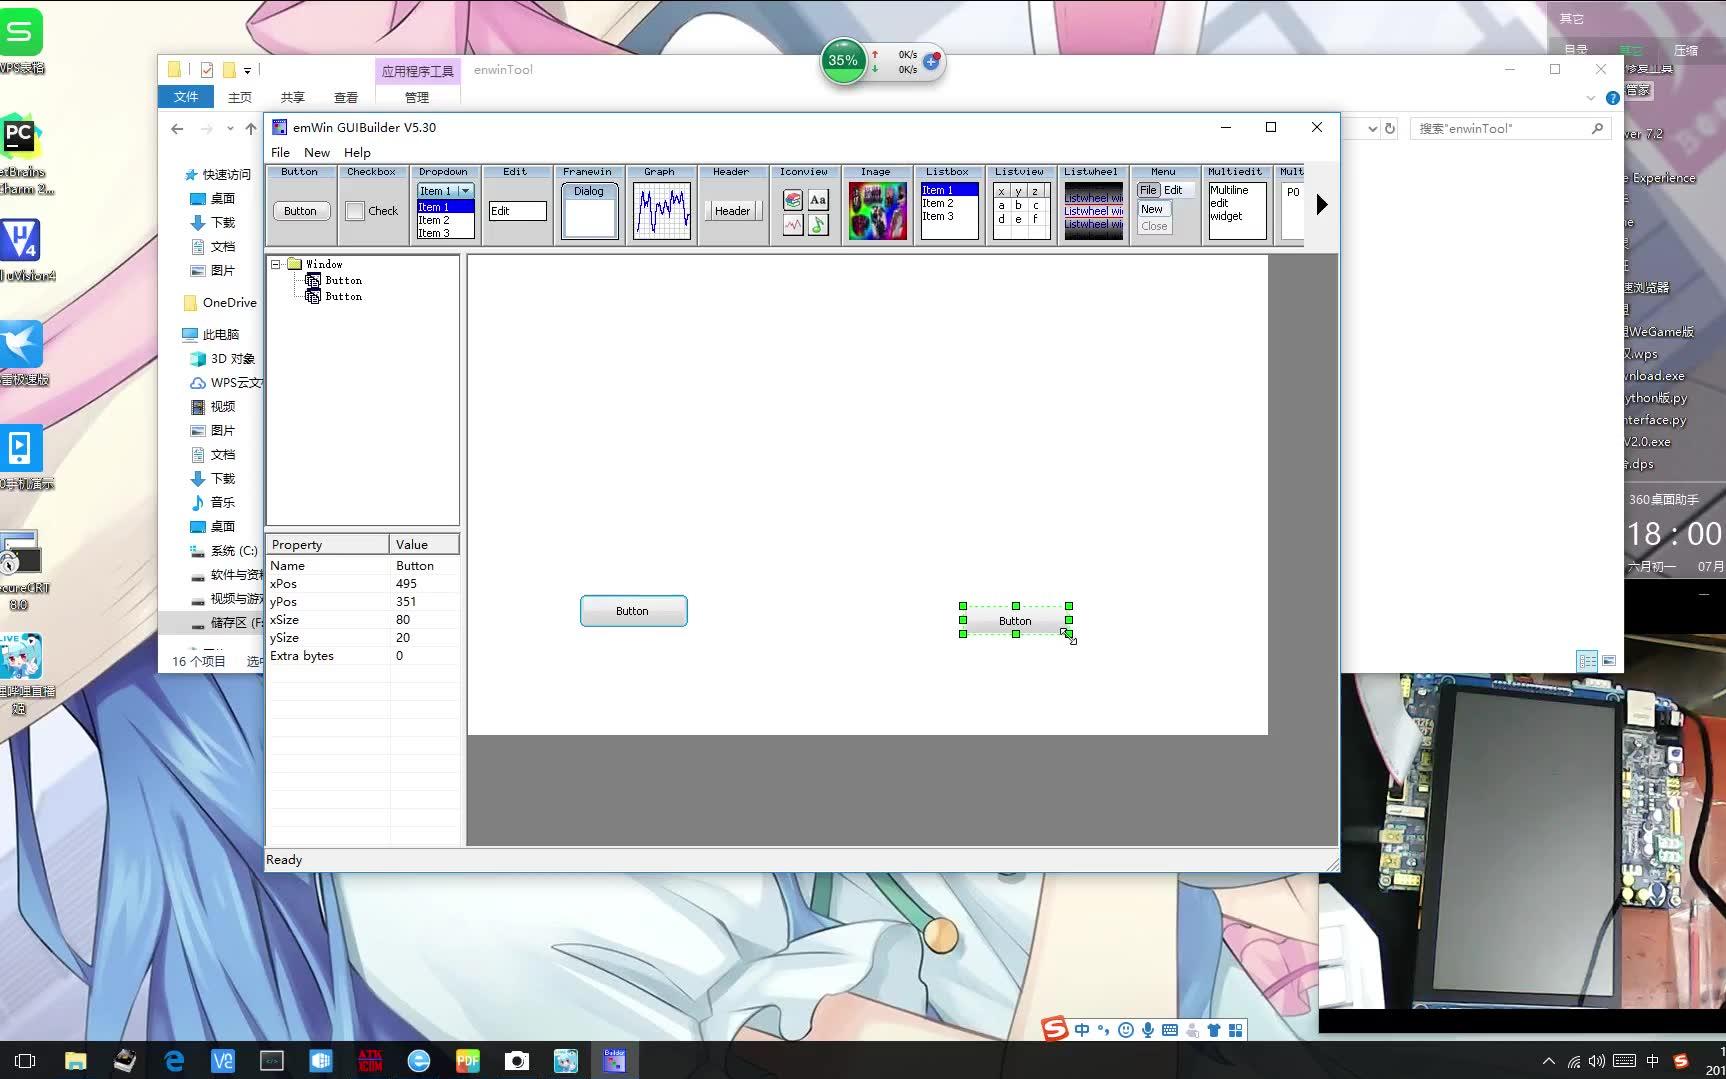1726x1079 pixels.
Task: Switch Explorer to details view
Action: pos(1587,661)
